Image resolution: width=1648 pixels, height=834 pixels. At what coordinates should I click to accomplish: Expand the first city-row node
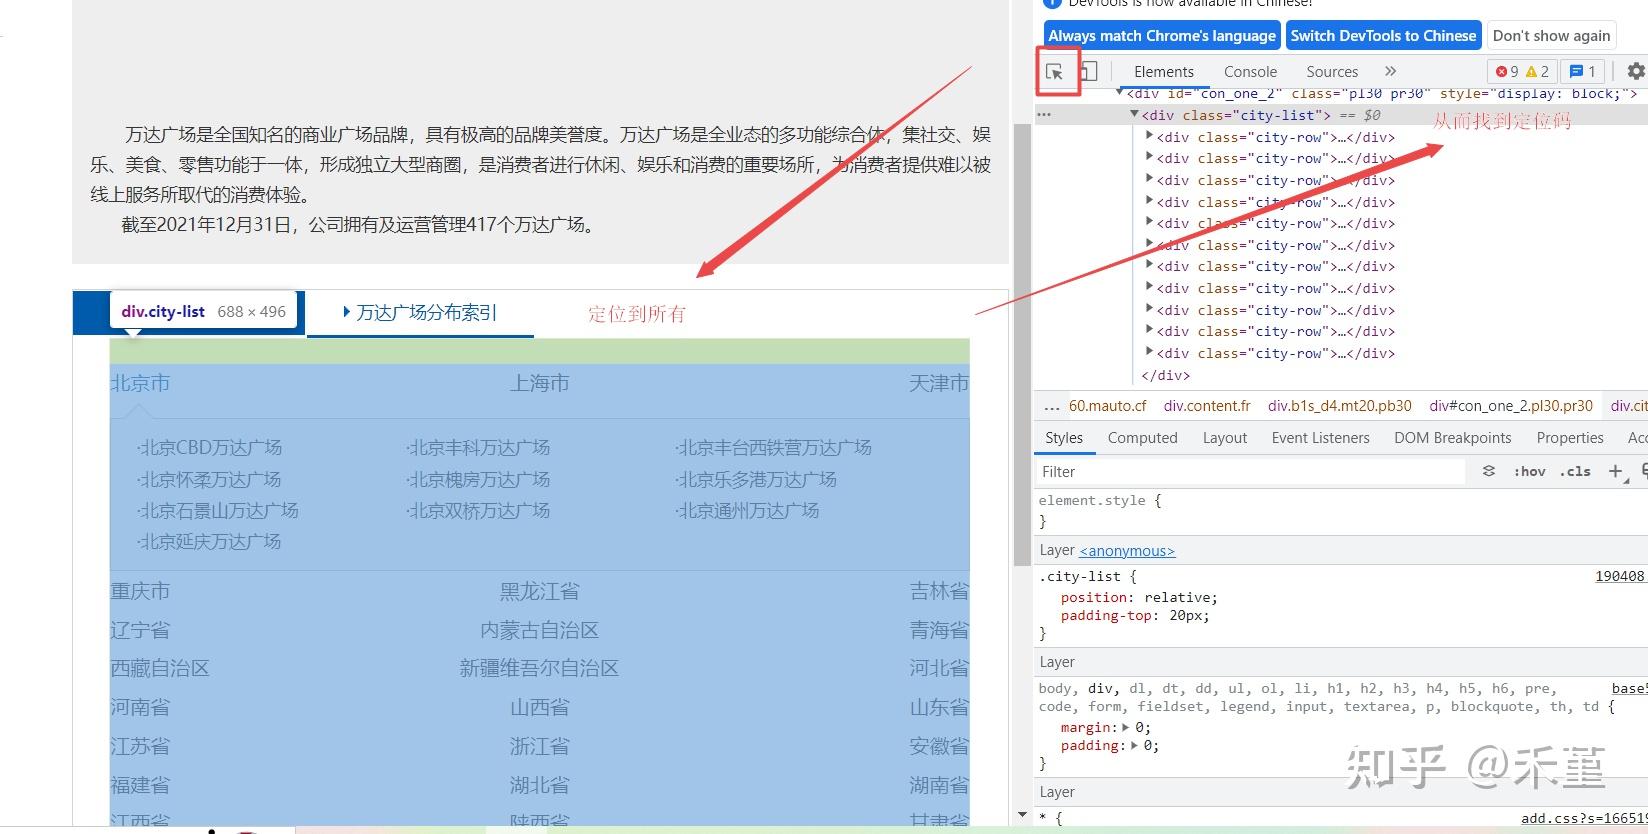tap(1149, 137)
